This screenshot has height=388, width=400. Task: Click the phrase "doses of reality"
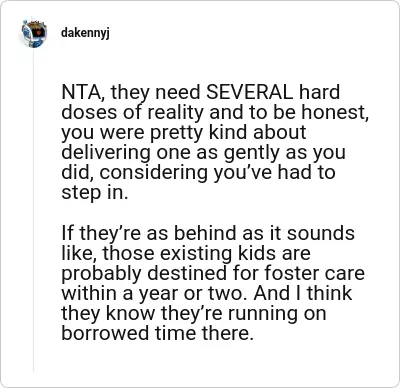pos(132,113)
